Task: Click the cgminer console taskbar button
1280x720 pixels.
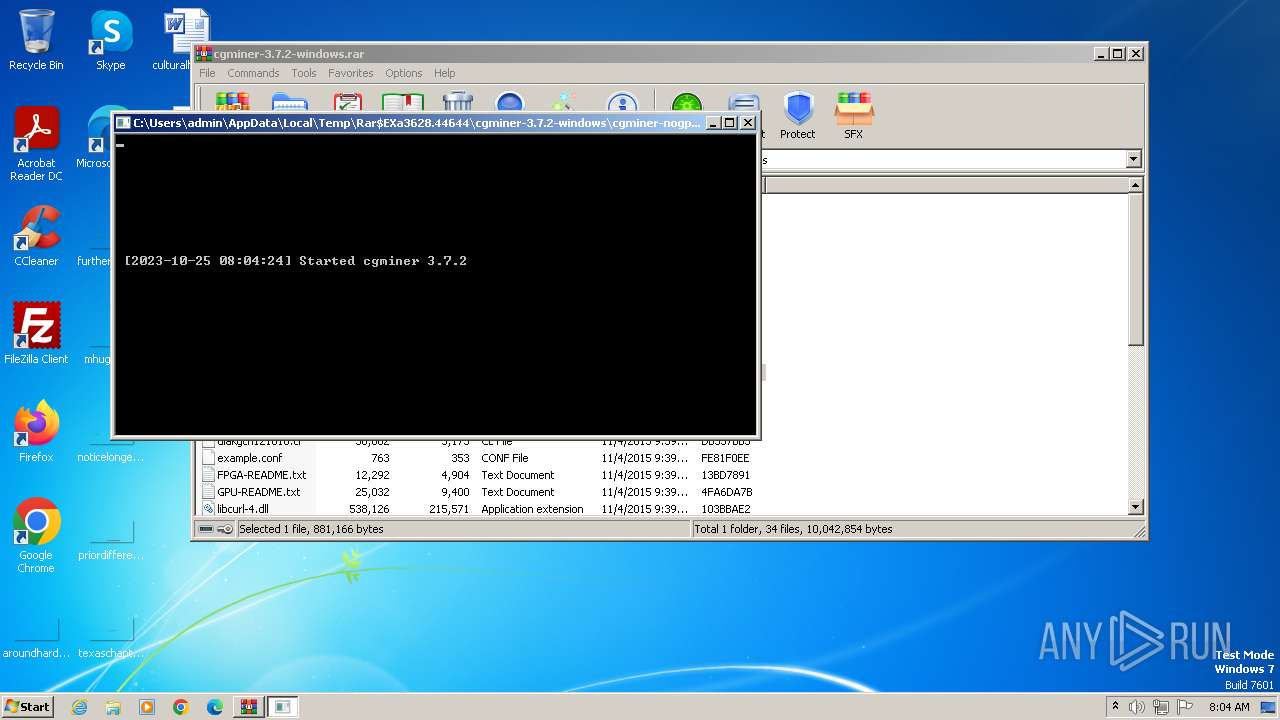Action: [x=283, y=707]
